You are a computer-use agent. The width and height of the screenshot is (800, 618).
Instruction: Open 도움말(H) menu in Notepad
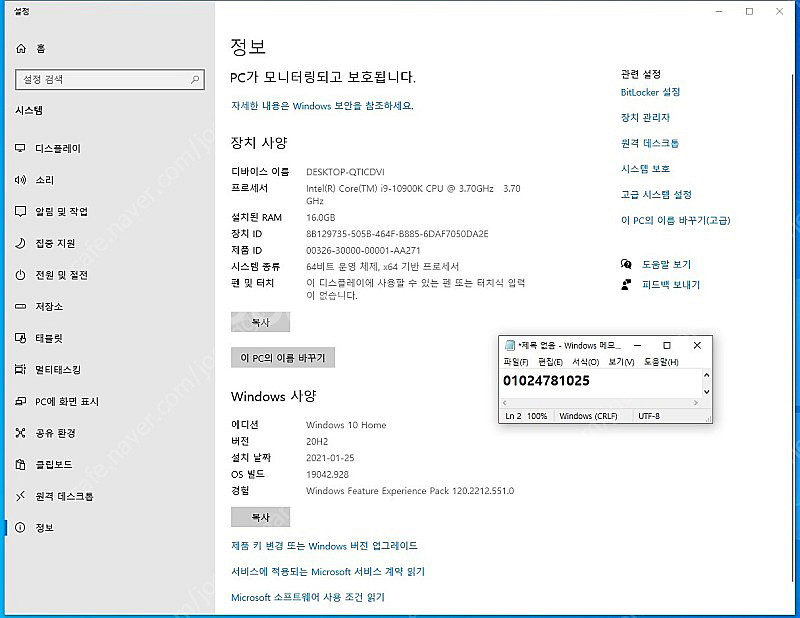point(661,362)
